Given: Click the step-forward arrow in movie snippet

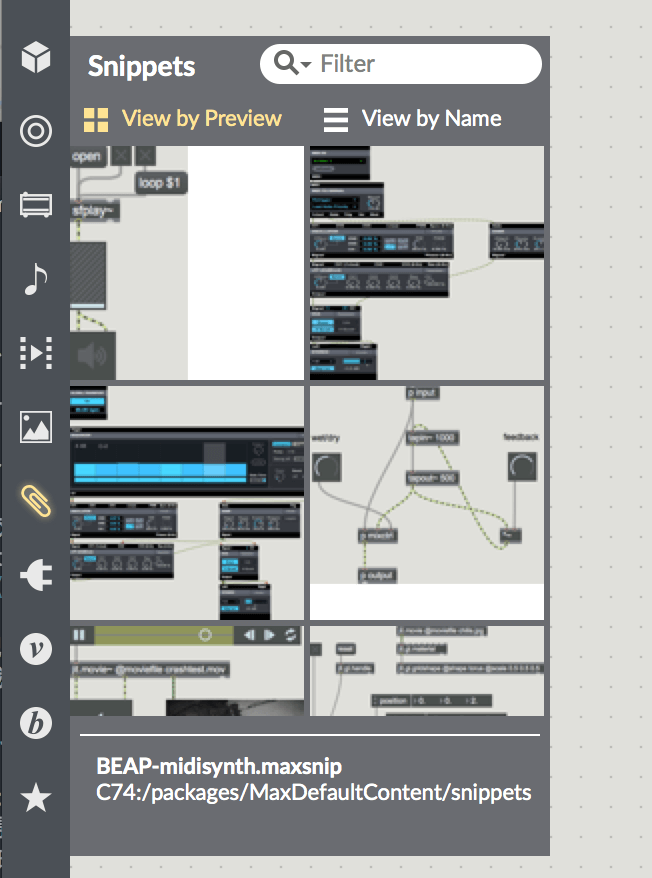Looking at the screenshot, I should coord(269,635).
